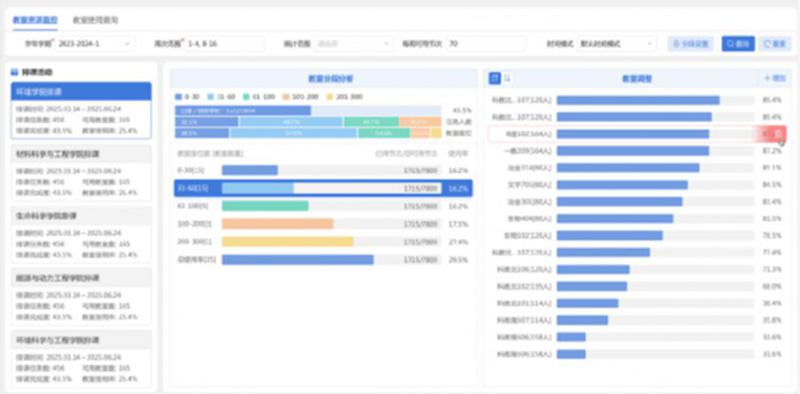
Task: Click the blue search button with magnifier icon
Action: (x=738, y=44)
